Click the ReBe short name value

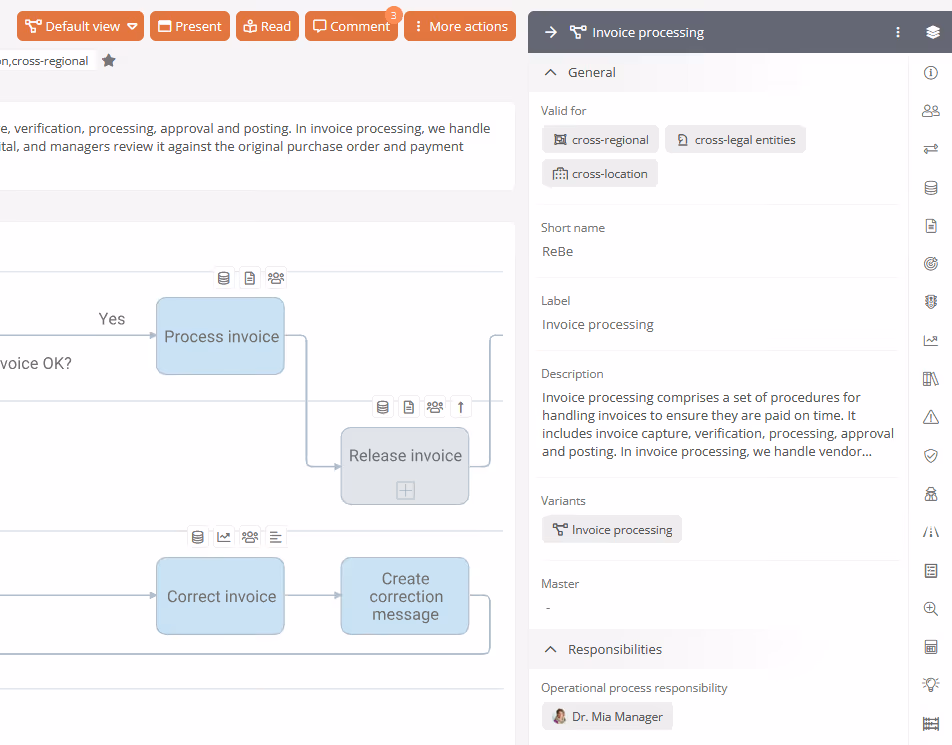click(557, 251)
